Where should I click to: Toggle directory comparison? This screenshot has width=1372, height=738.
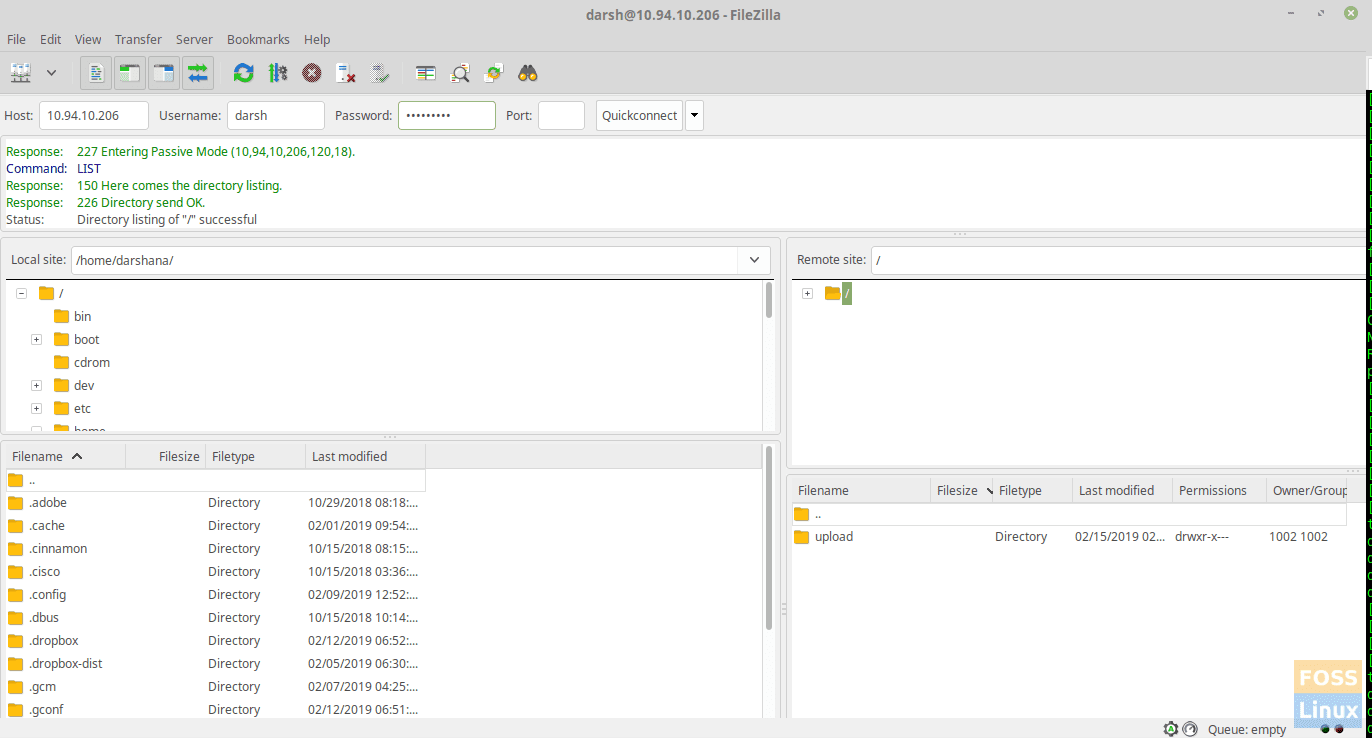pos(460,73)
